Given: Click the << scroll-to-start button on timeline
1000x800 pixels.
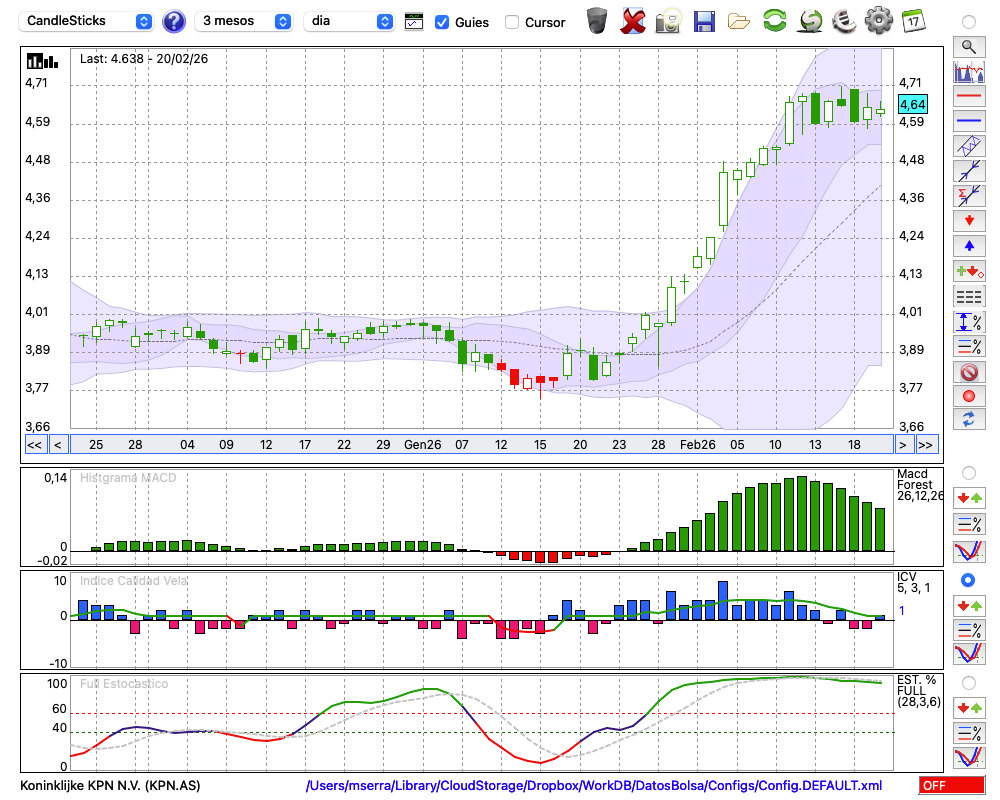Looking at the screenshot, I should (34, 445).
